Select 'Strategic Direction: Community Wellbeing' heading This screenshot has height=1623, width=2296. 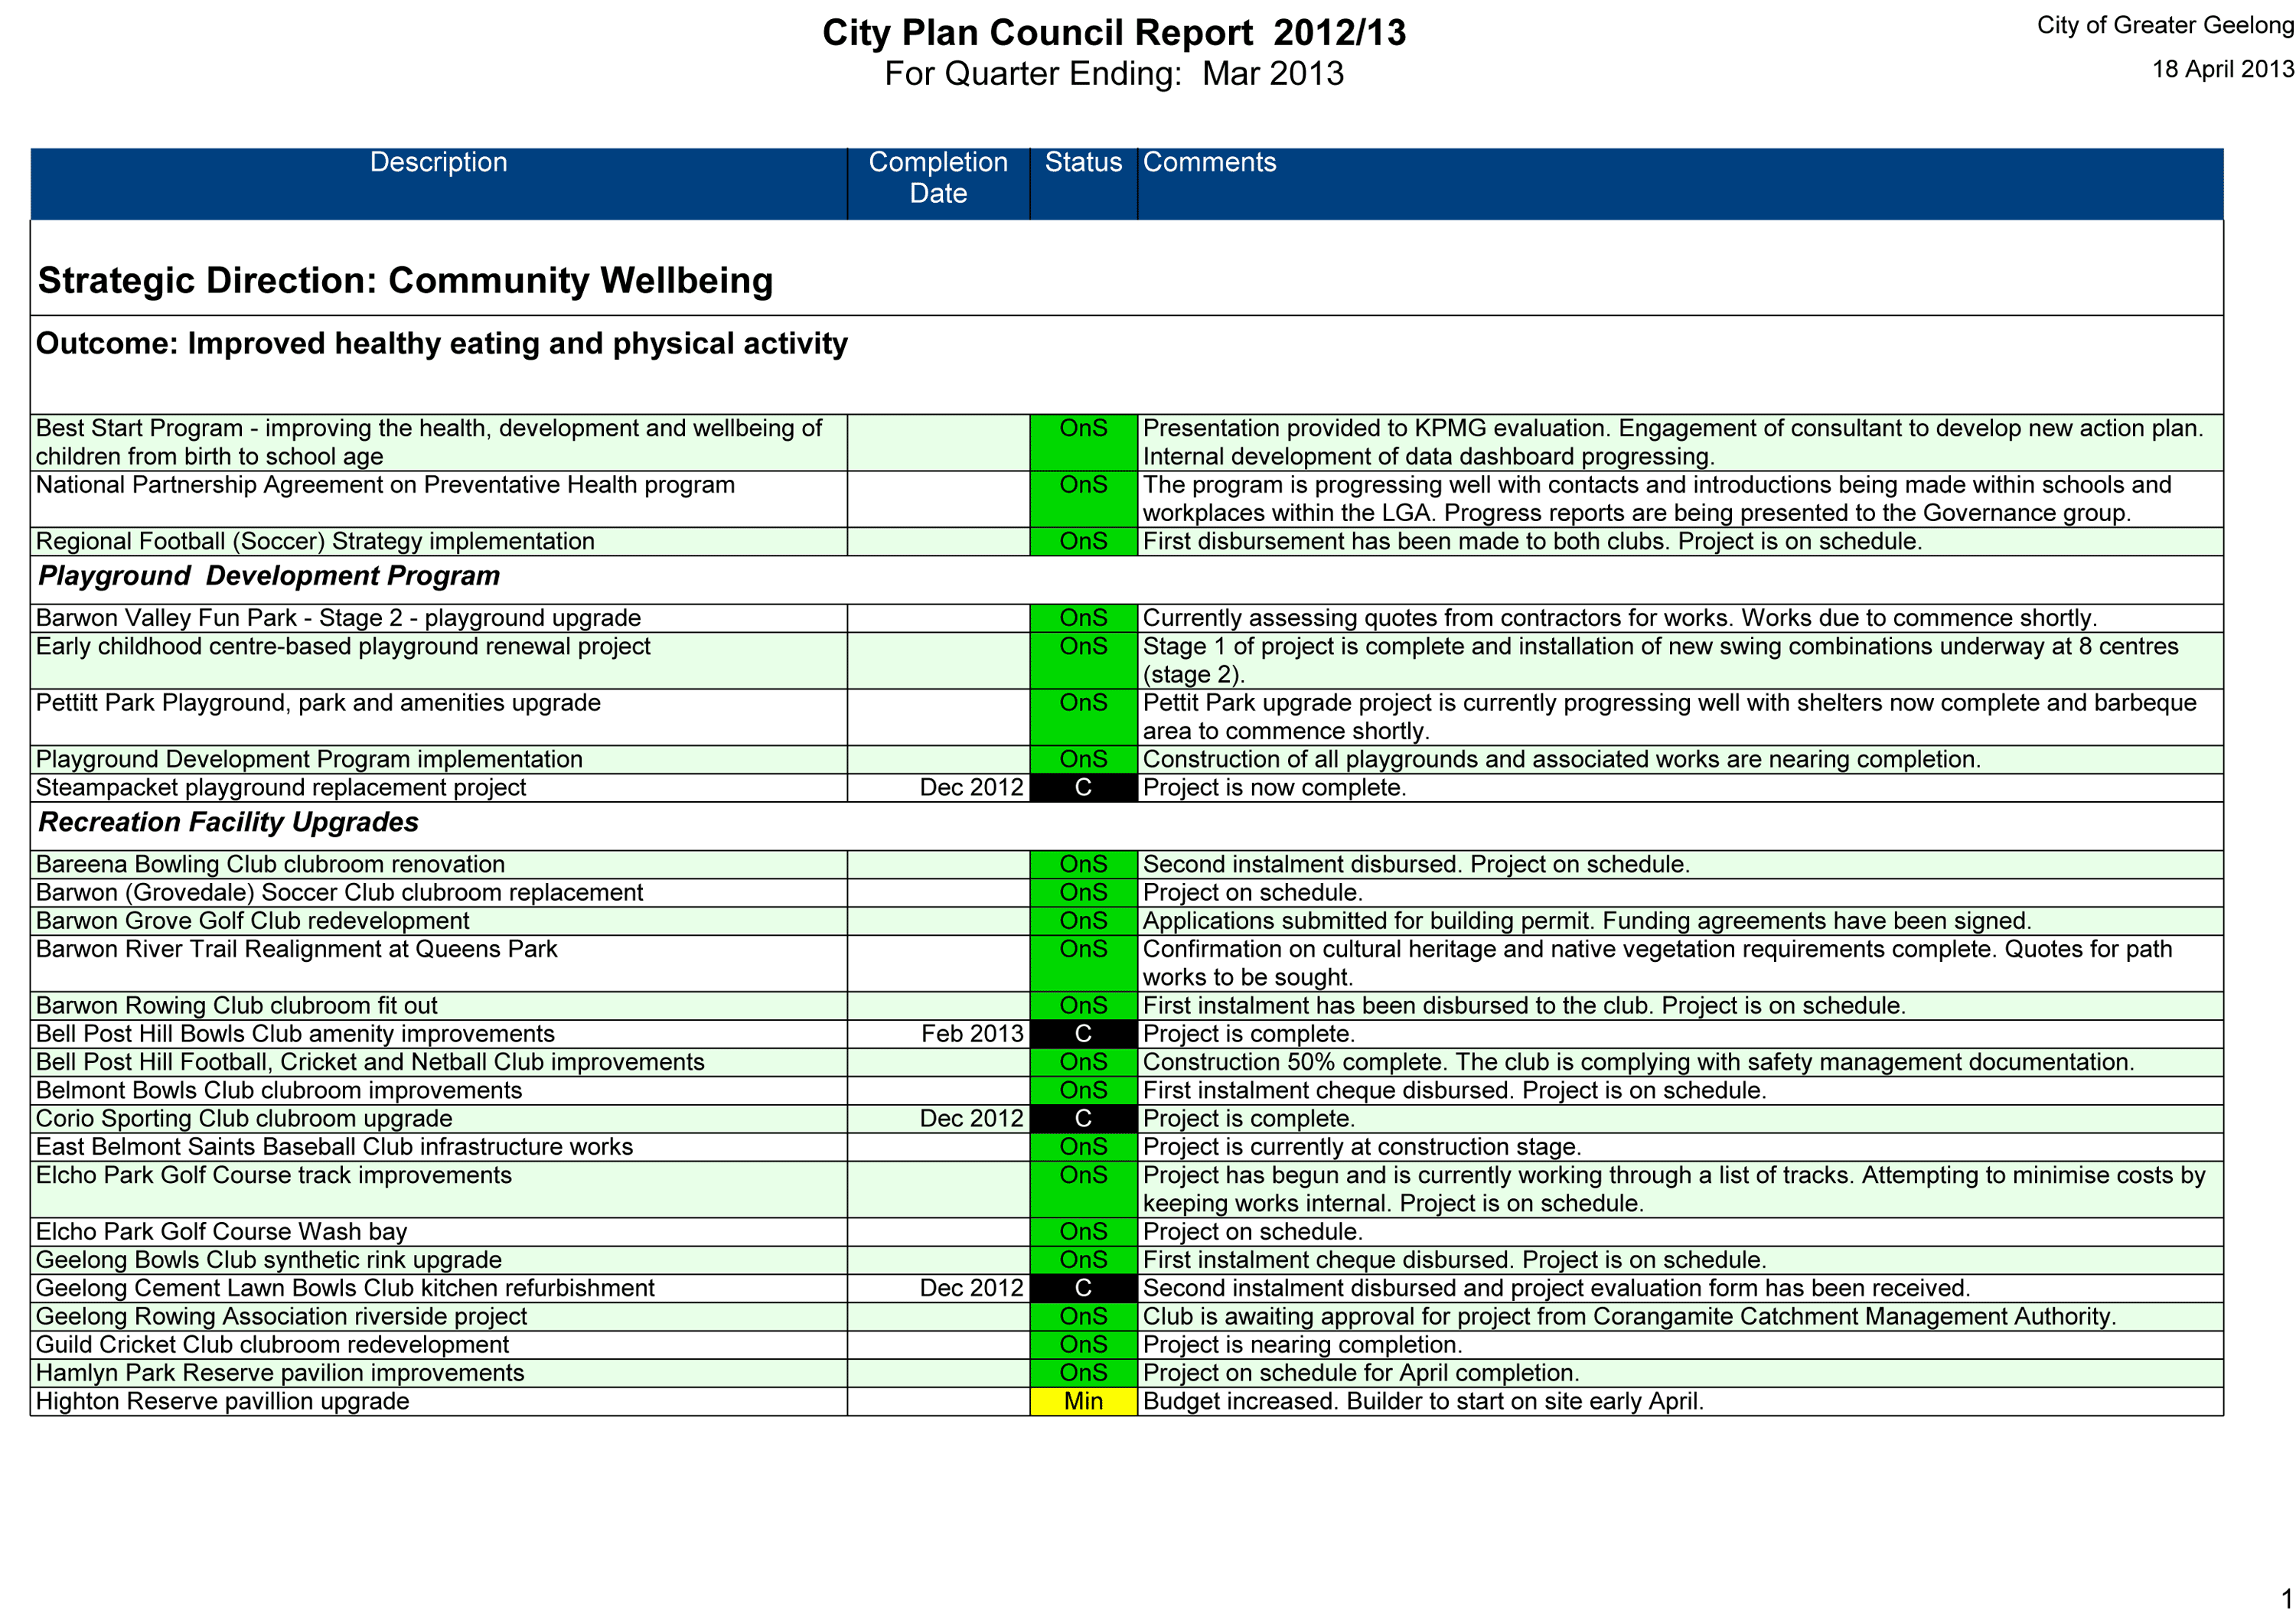[x=405, y=281]
